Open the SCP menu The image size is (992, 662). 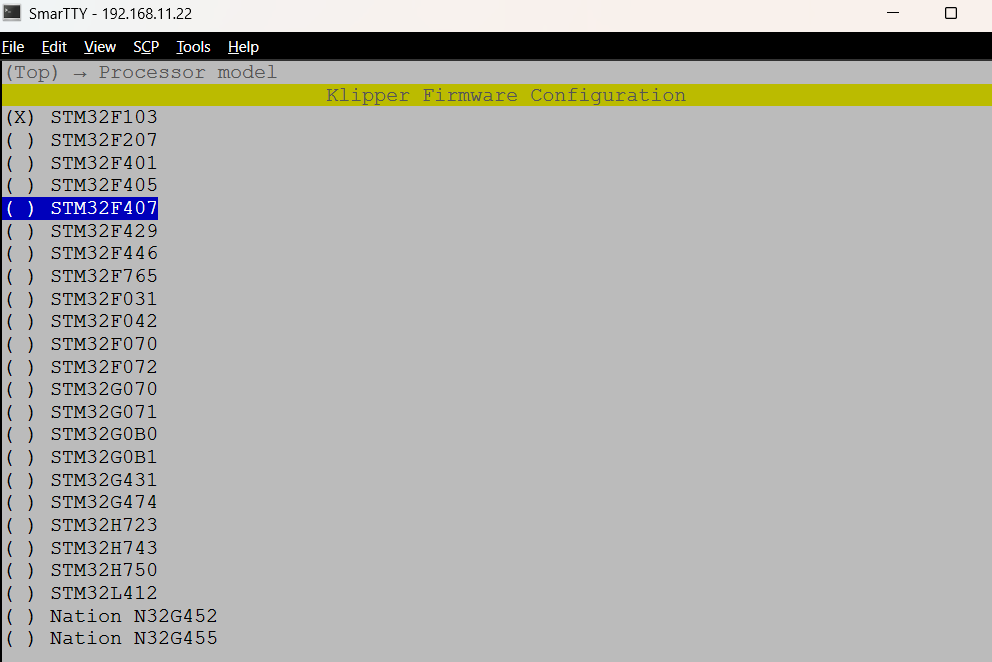146,47
